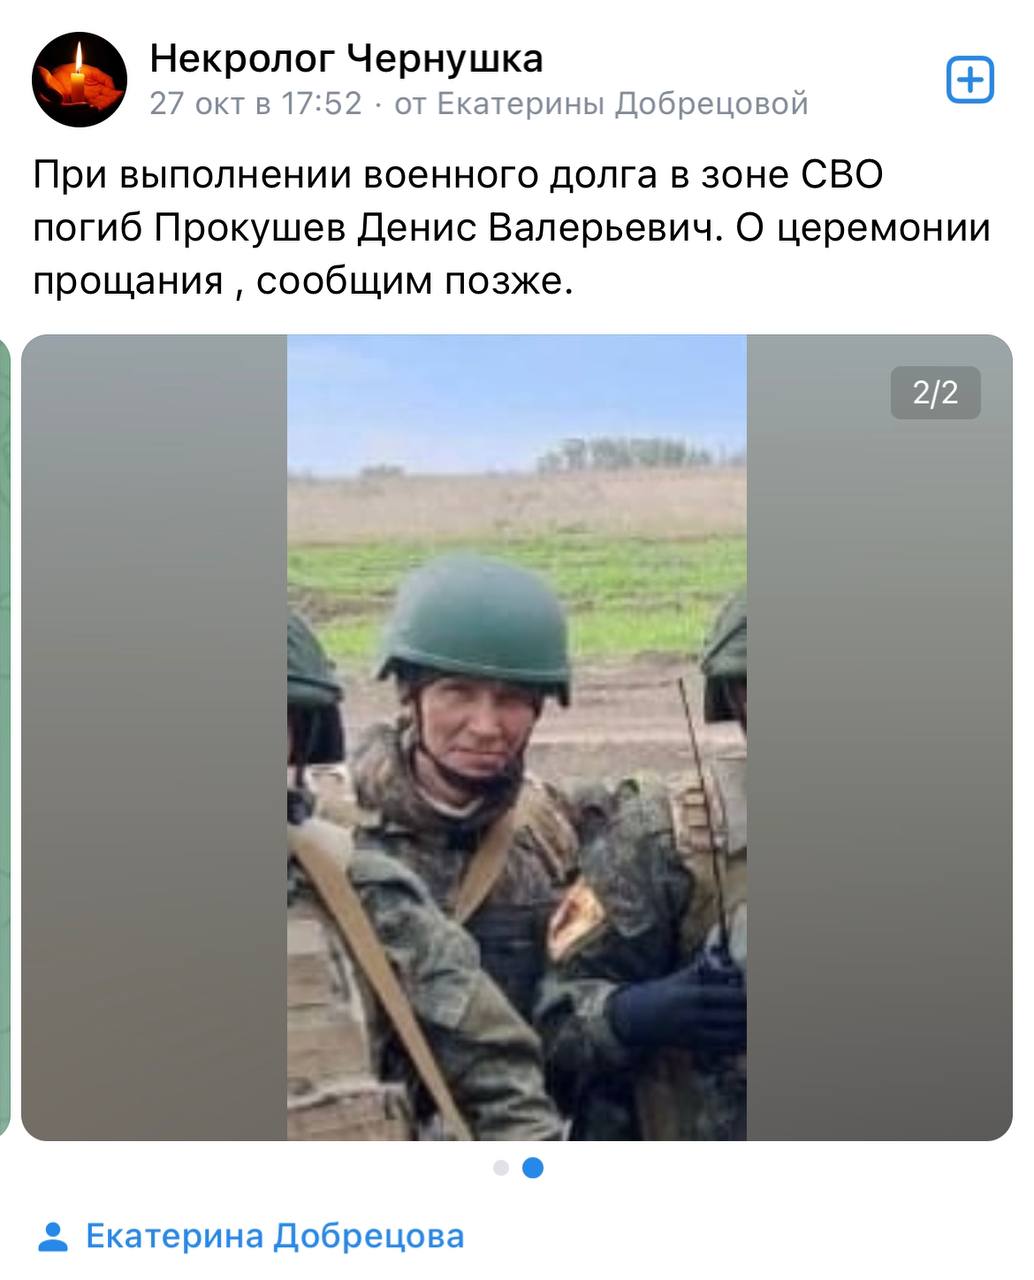
Task: Tap the text line прощания, сообщим позже
Action: (303, 282)
